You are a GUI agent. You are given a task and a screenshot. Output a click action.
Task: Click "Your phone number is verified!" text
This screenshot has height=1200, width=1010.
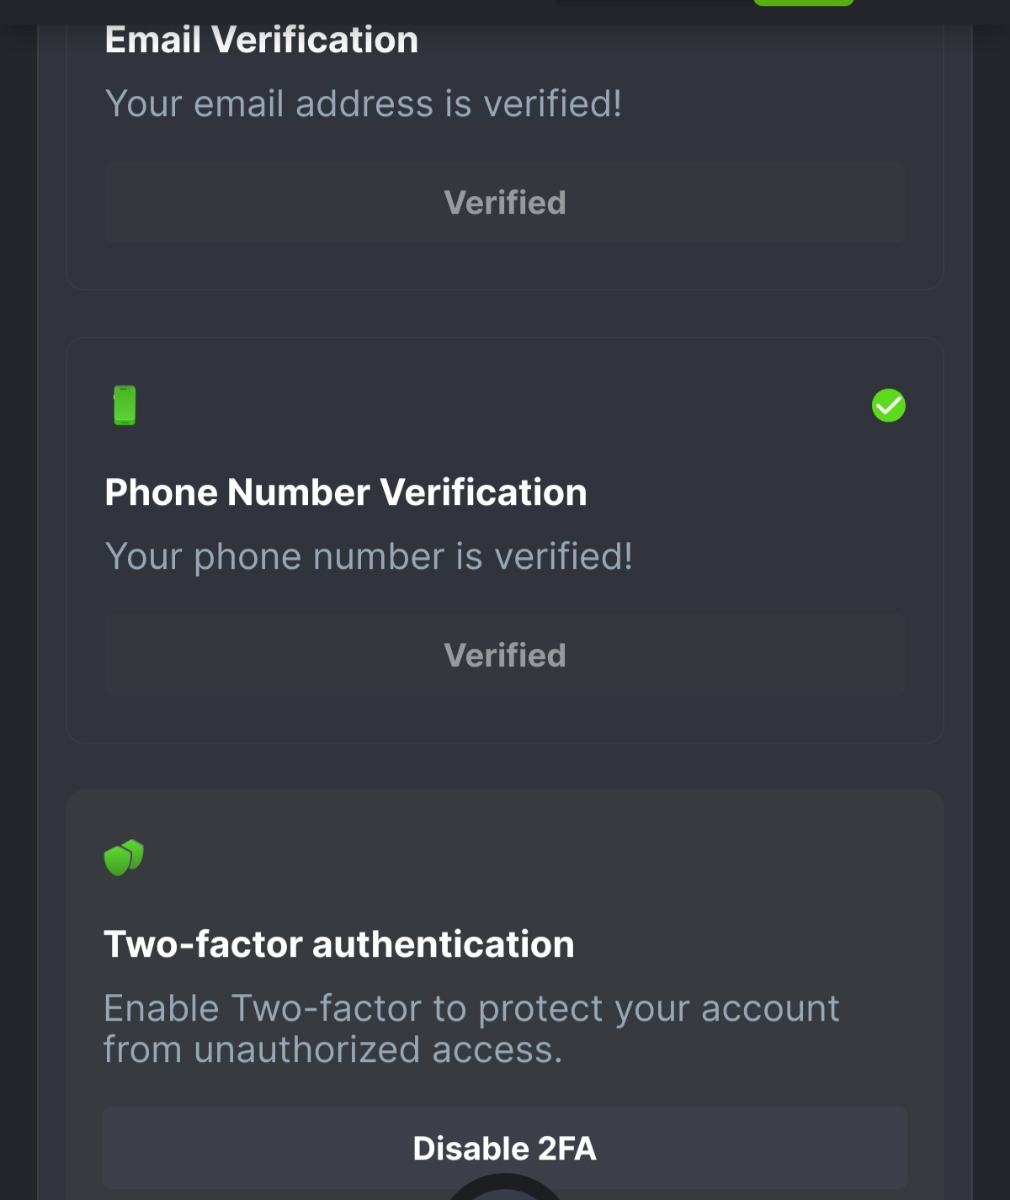368,557
